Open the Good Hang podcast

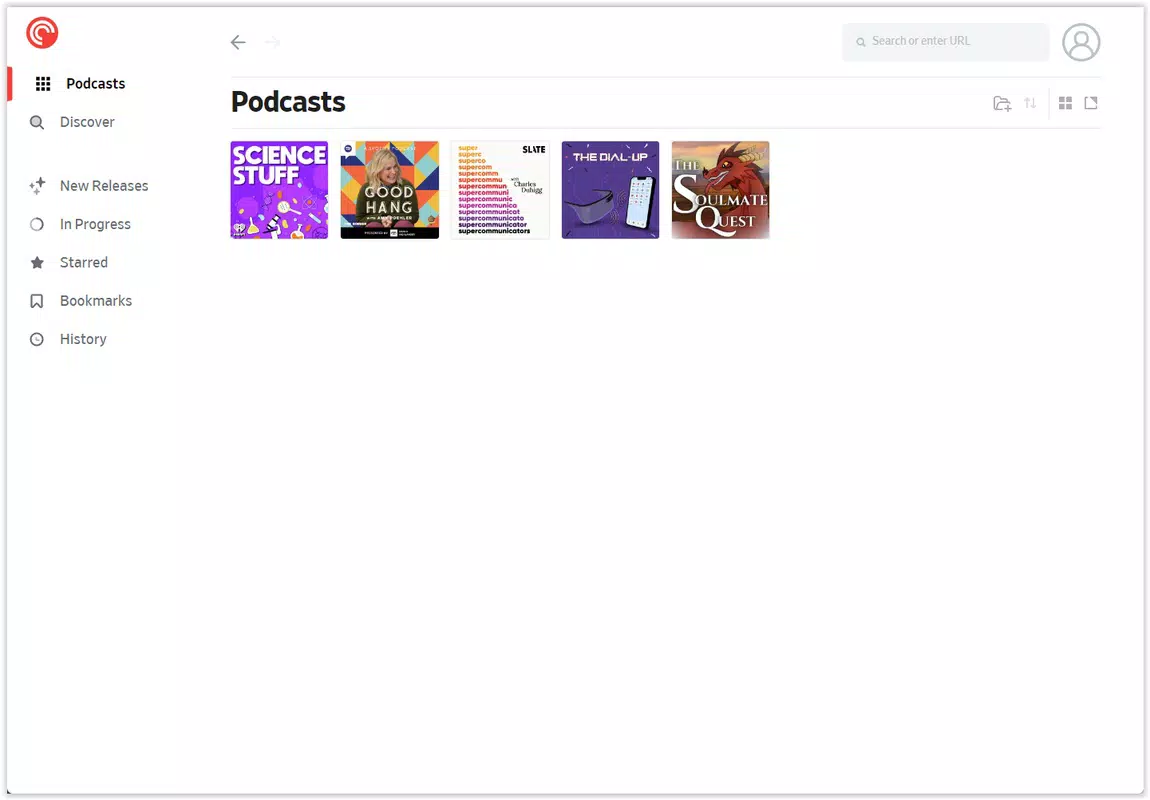[389, 190]
